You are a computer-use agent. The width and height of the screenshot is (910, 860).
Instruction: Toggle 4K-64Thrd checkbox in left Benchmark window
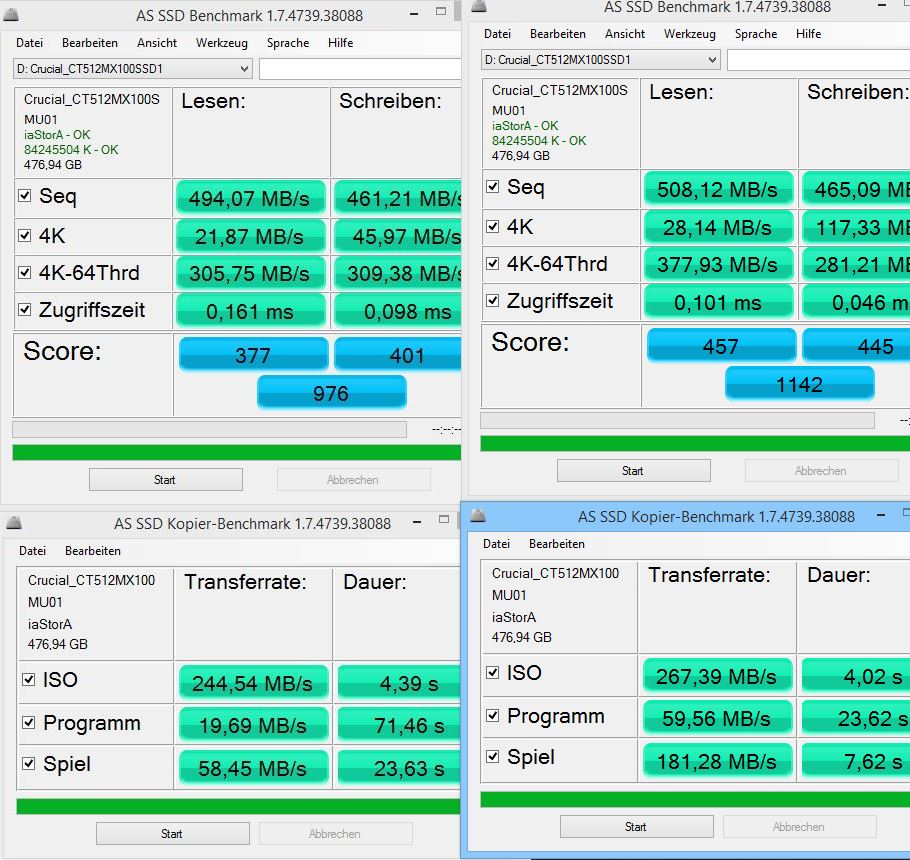(x=24, y=272)
